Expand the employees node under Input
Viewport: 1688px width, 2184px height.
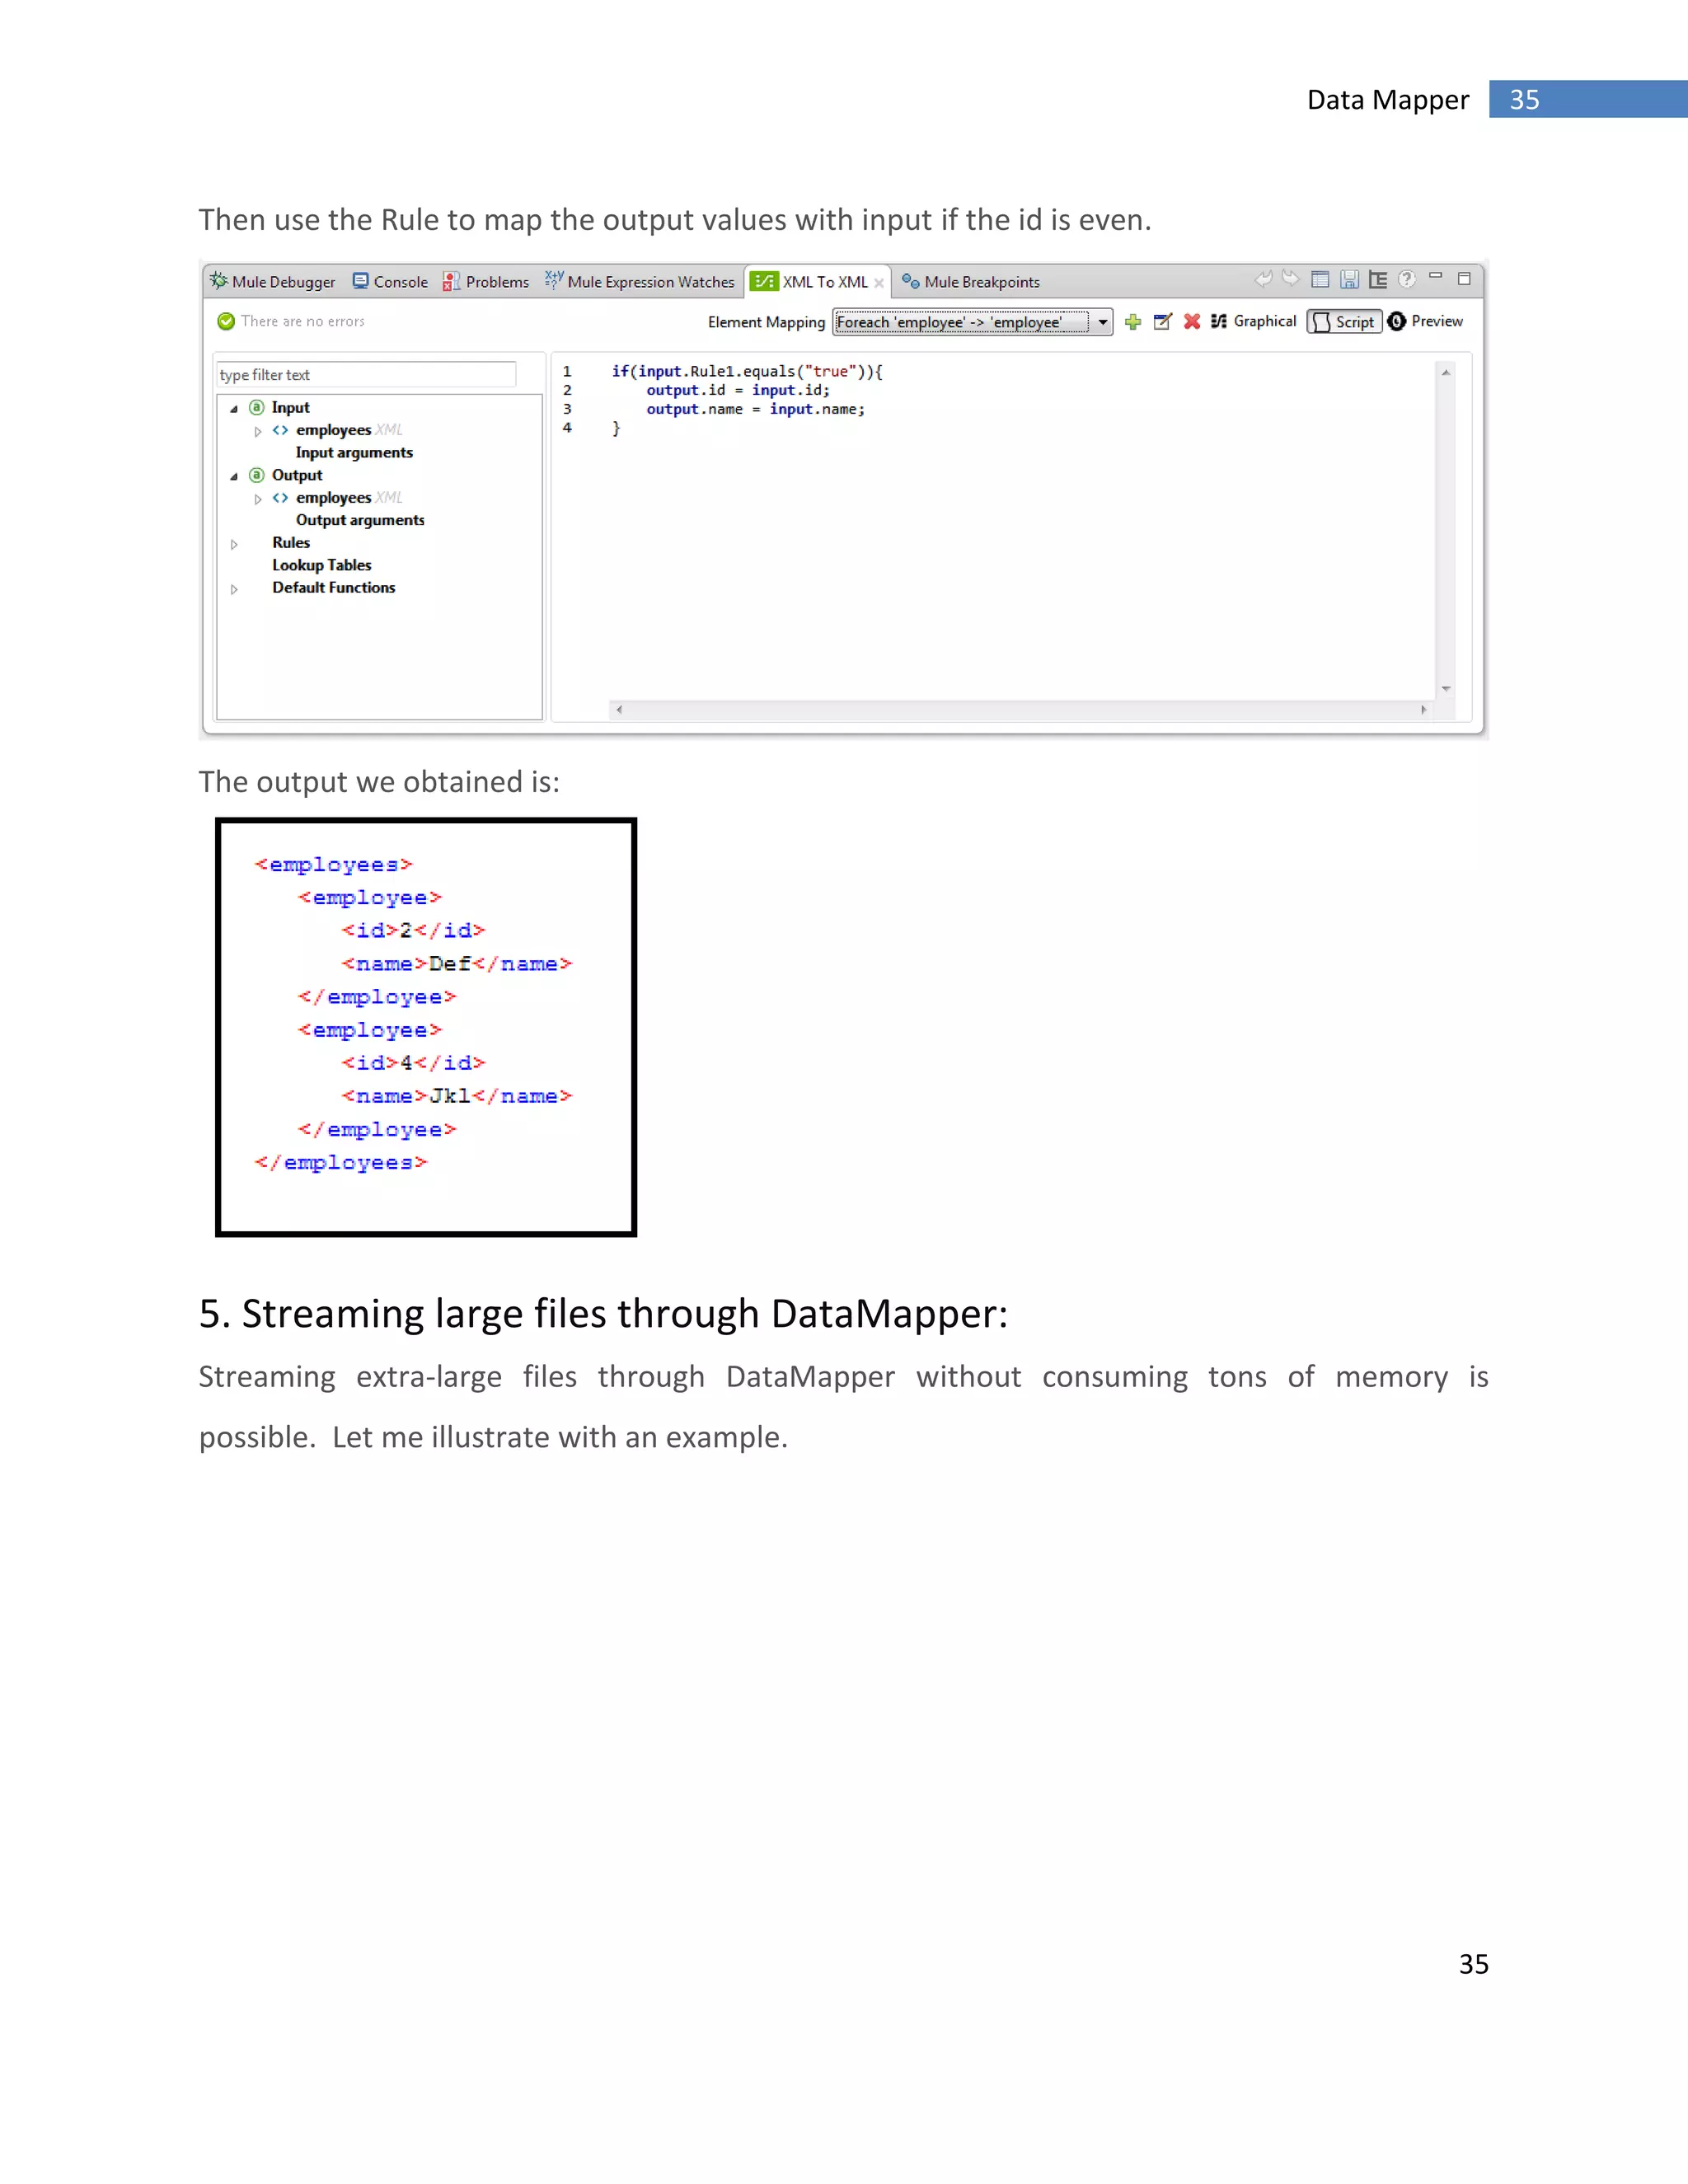258,431
